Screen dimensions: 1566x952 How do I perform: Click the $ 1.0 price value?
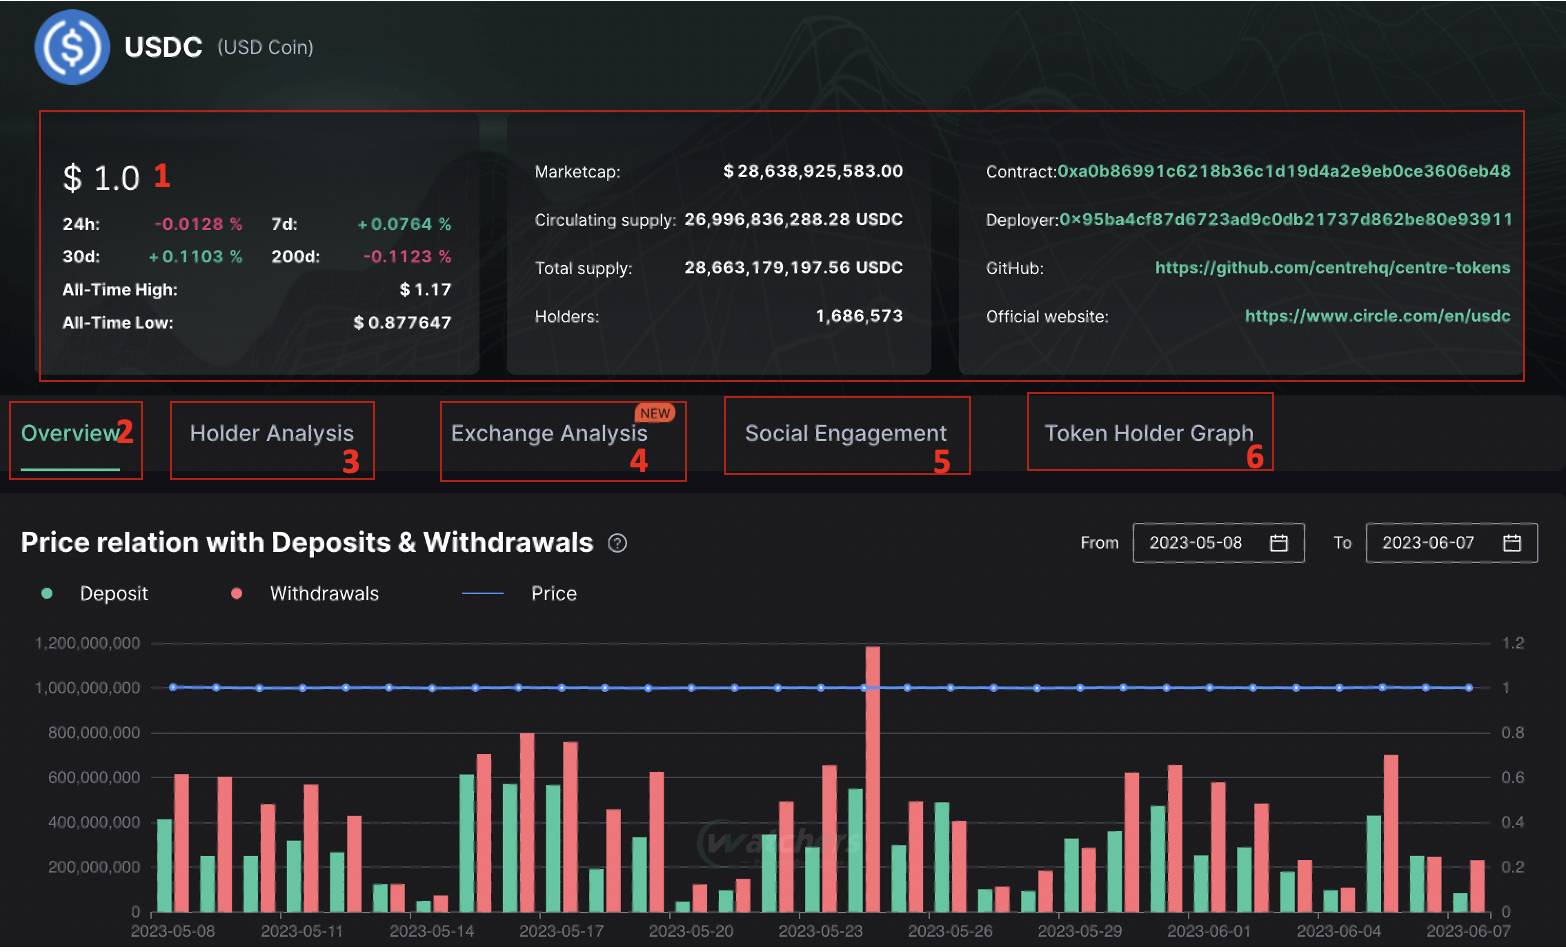coord(101,178)
